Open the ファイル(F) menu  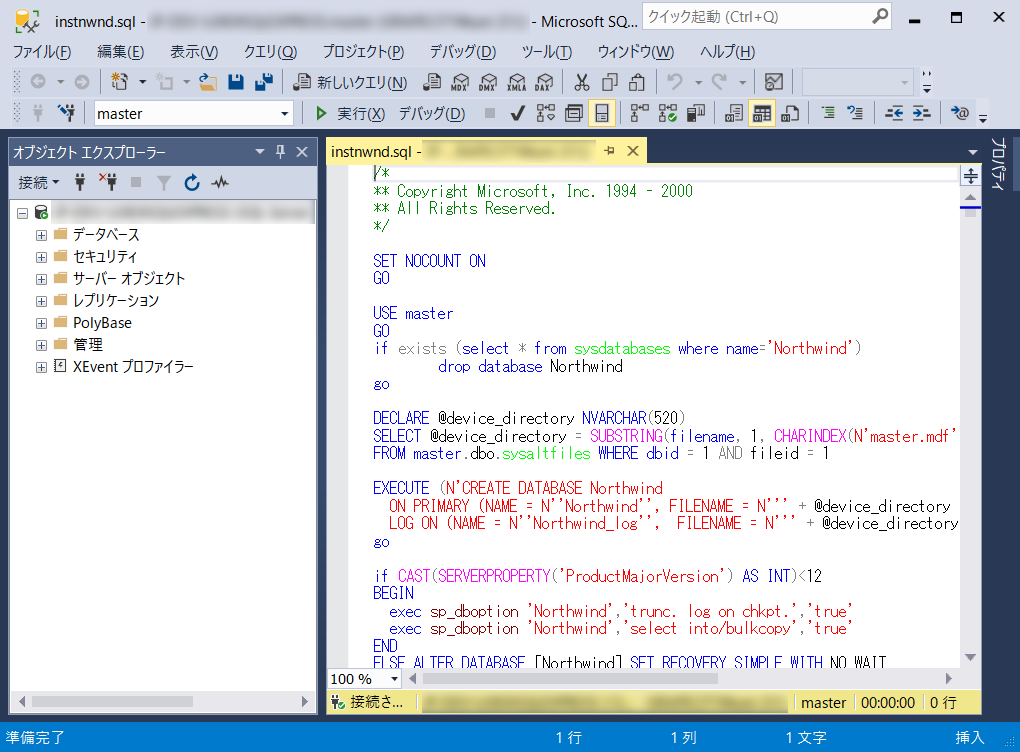(x=42, y=51)
